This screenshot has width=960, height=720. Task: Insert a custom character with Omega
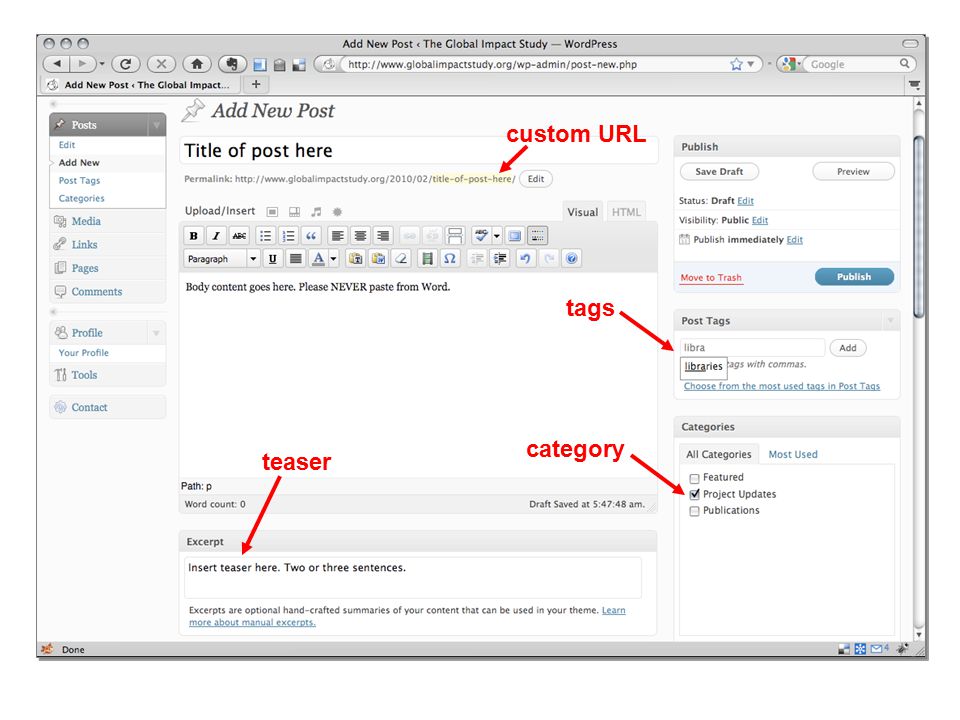450,258
